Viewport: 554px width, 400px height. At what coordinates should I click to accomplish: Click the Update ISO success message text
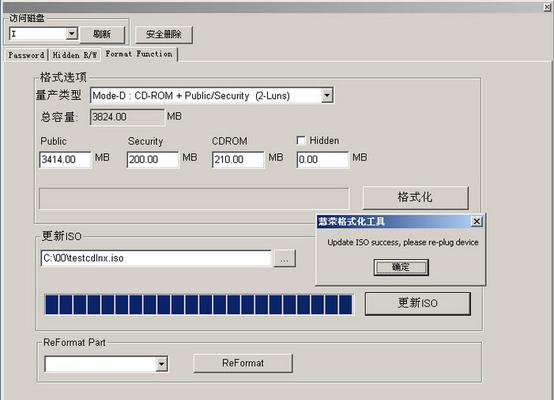coord(403,242)
